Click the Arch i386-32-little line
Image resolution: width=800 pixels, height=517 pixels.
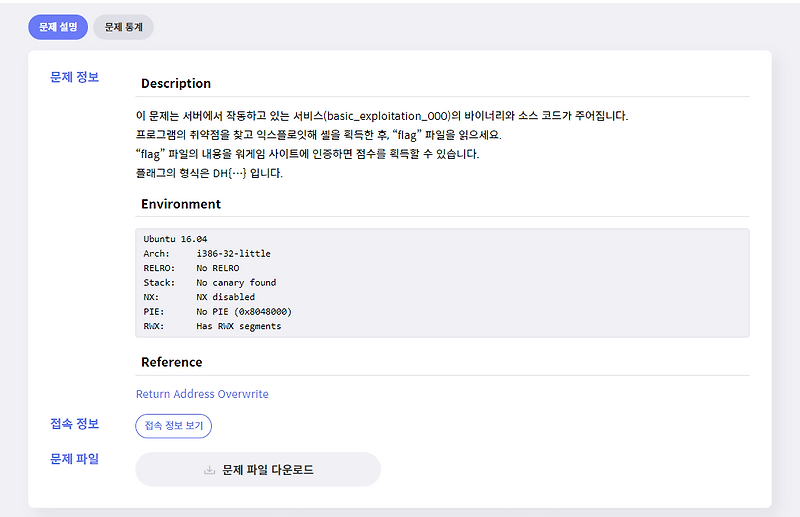207,254
